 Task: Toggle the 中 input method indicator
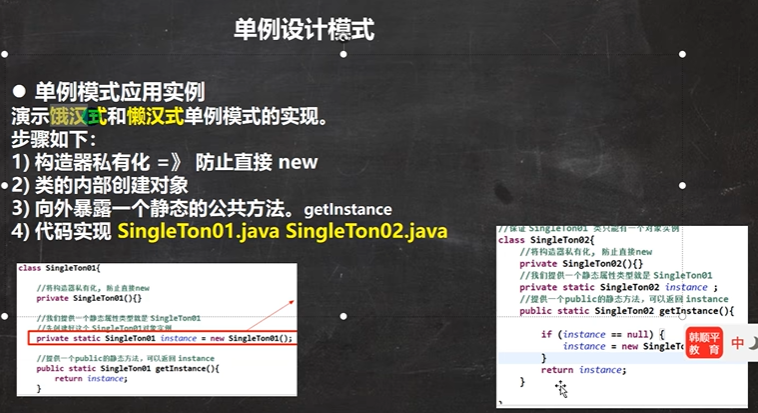737,343
